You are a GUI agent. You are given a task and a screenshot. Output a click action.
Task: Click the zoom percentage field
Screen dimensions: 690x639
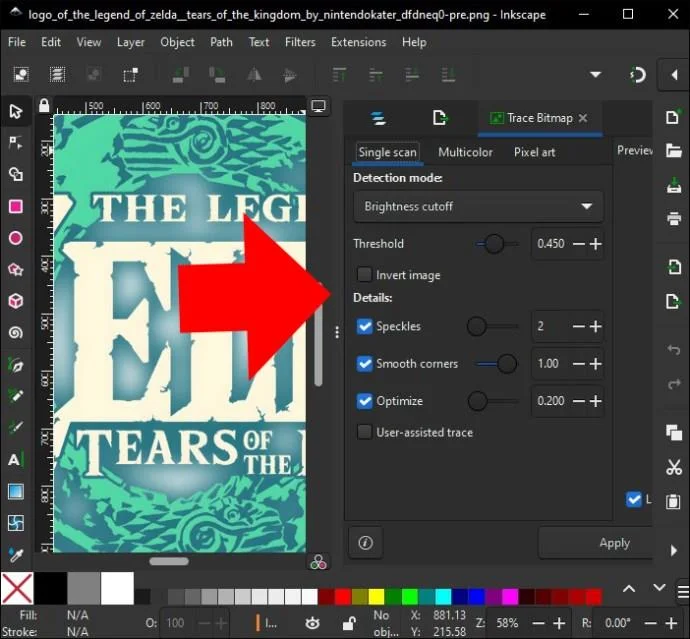click(507, 623)
